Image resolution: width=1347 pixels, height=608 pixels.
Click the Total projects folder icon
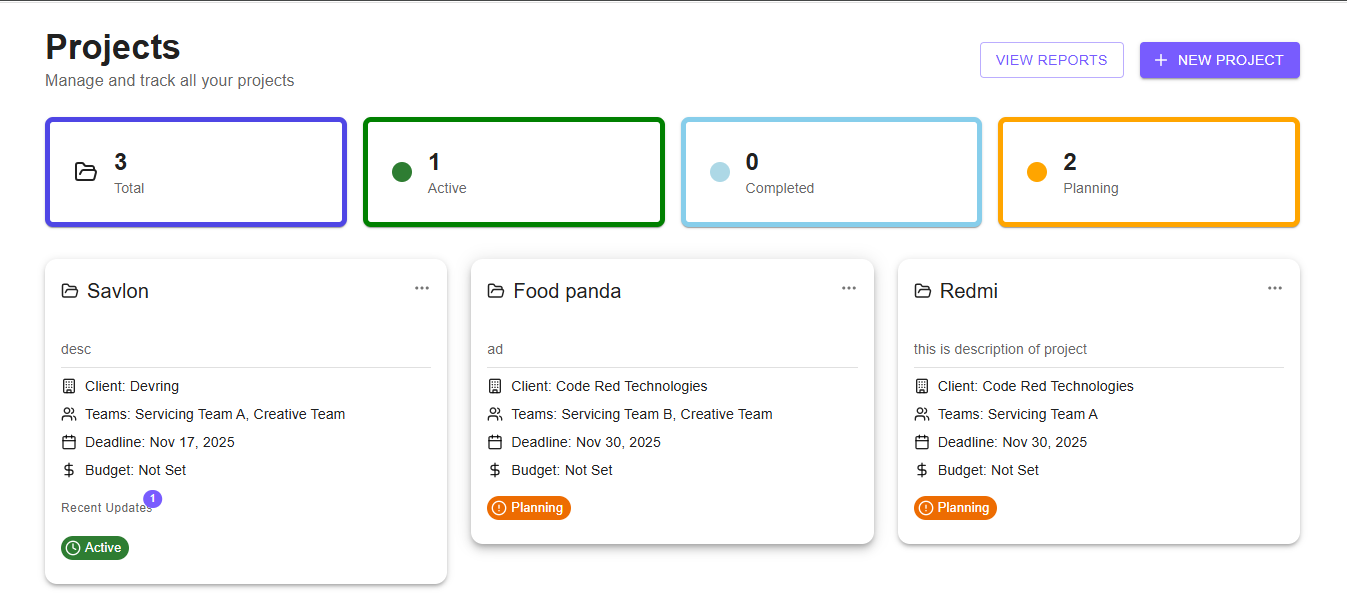point(86,172)
